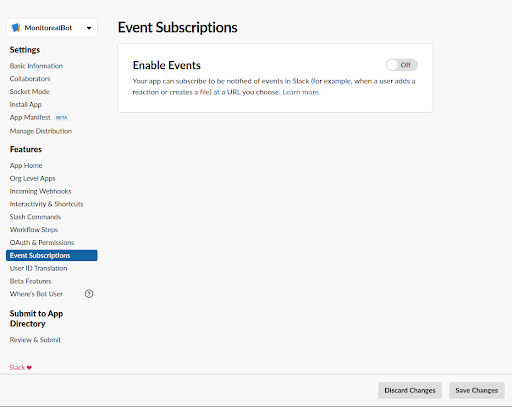Open Review & Submit page

click(35, 340)
